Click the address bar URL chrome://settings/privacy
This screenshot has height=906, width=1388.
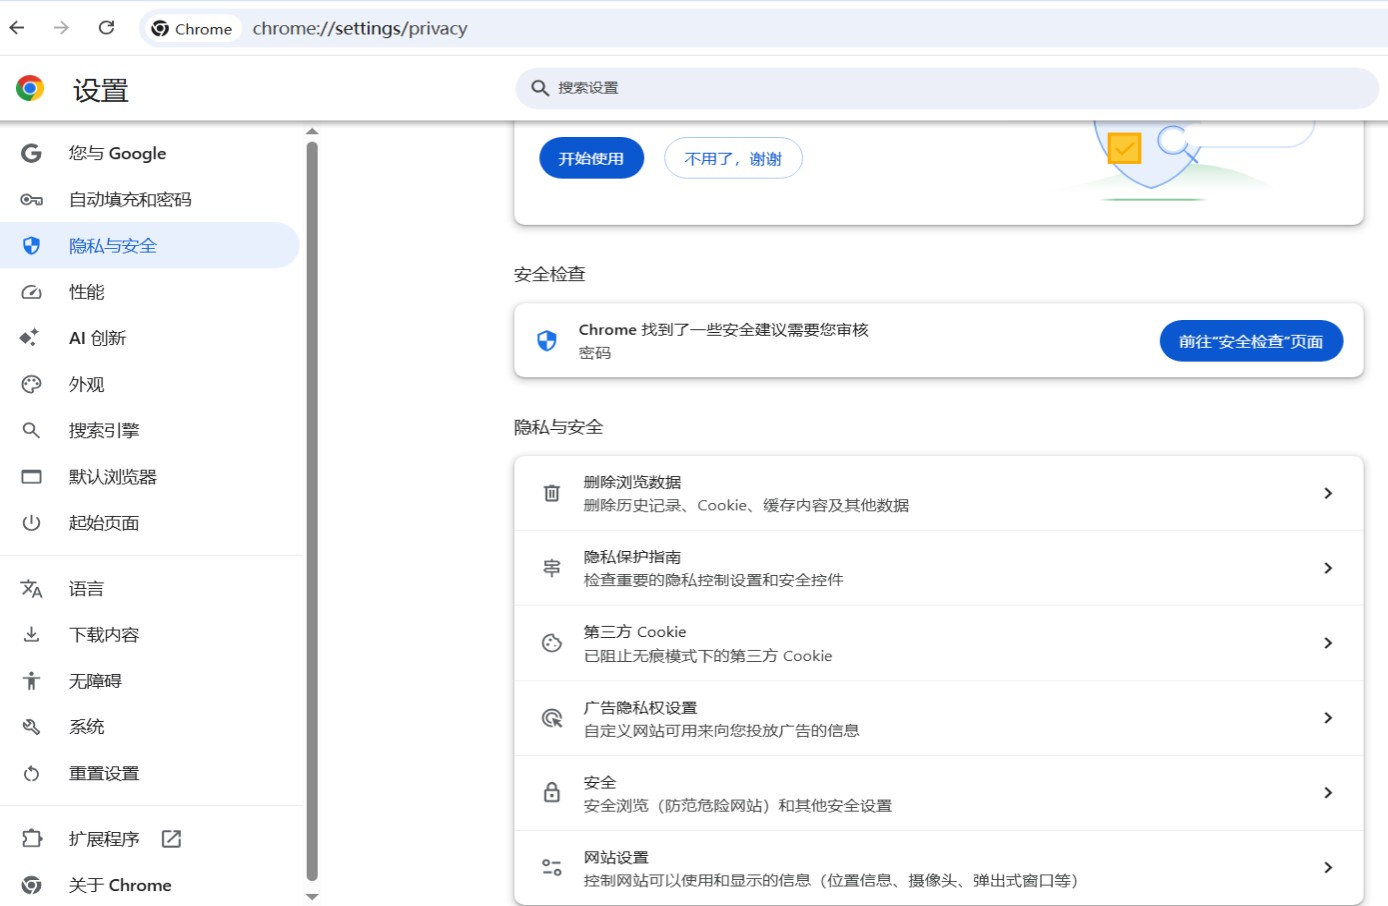pos(360,29)
